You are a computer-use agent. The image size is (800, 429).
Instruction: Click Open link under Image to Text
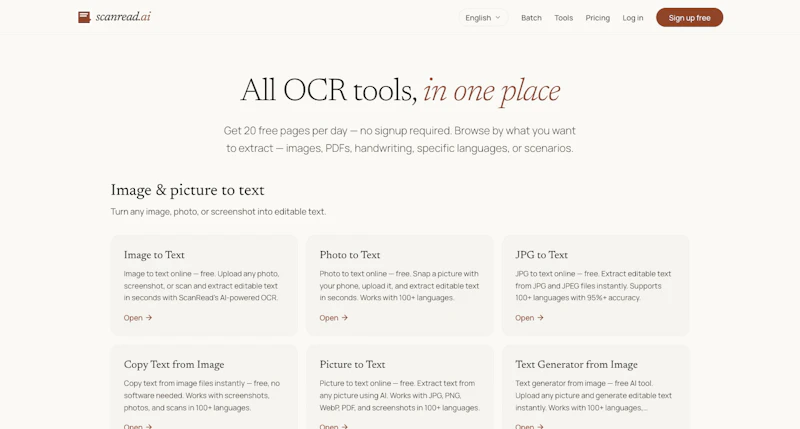pyautogui.click(x=138, y=318)
